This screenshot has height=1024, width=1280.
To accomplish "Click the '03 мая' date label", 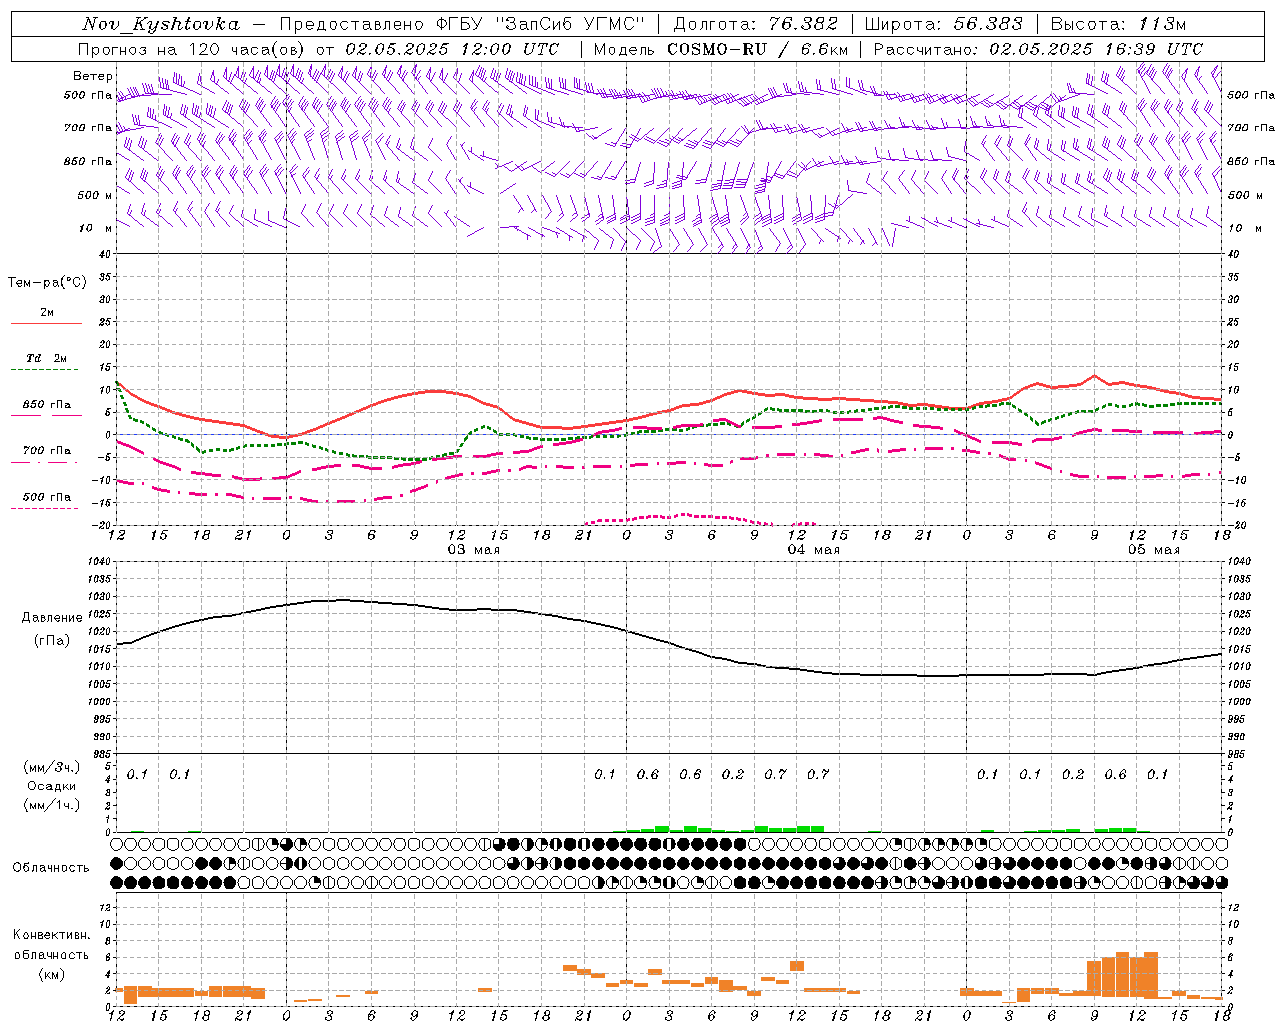I will [x=473, y=550].
